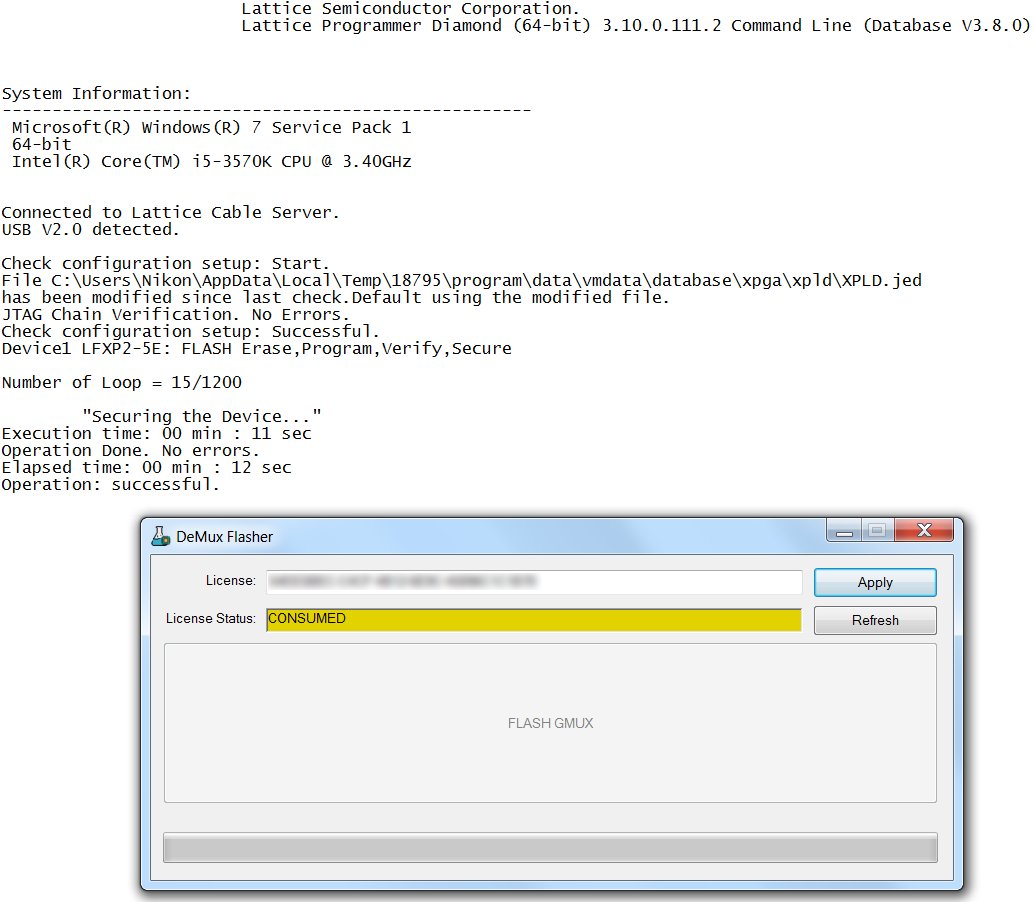Image resolution: width=1034 pixels, height=902 pixels.
Task: Click the 'Securing the Device...' message
Action: click(x=202, y=417)
